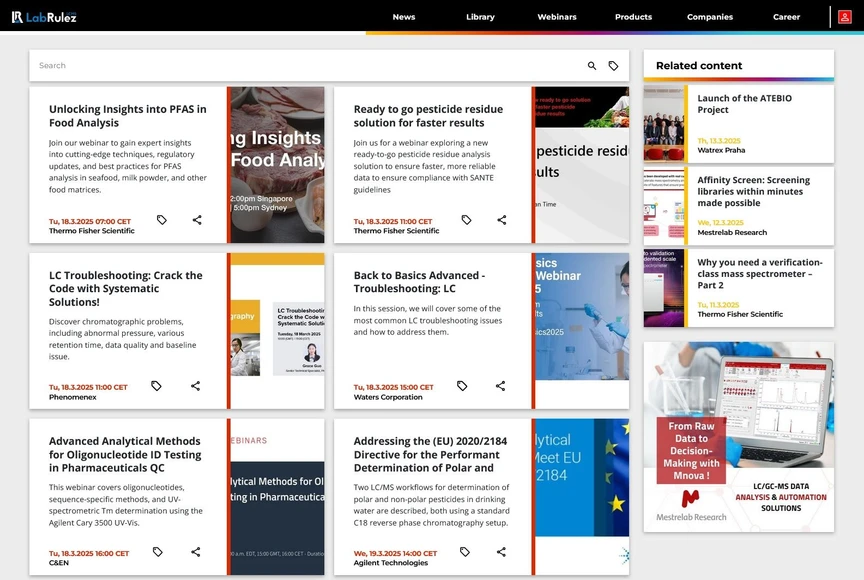Image resolution: width=864 pixels, height=580 pixels.
Task: Open the News section
Action: tap(404, 17)
